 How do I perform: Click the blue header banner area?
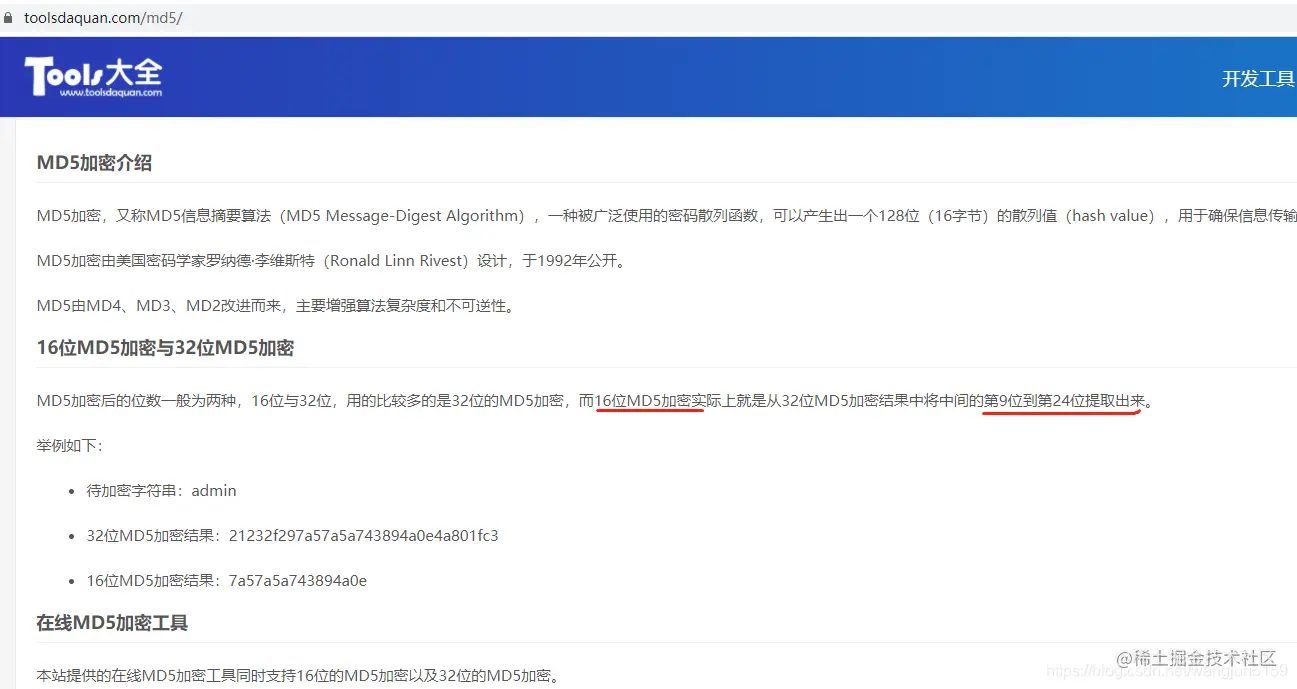(x=650, y=77)
